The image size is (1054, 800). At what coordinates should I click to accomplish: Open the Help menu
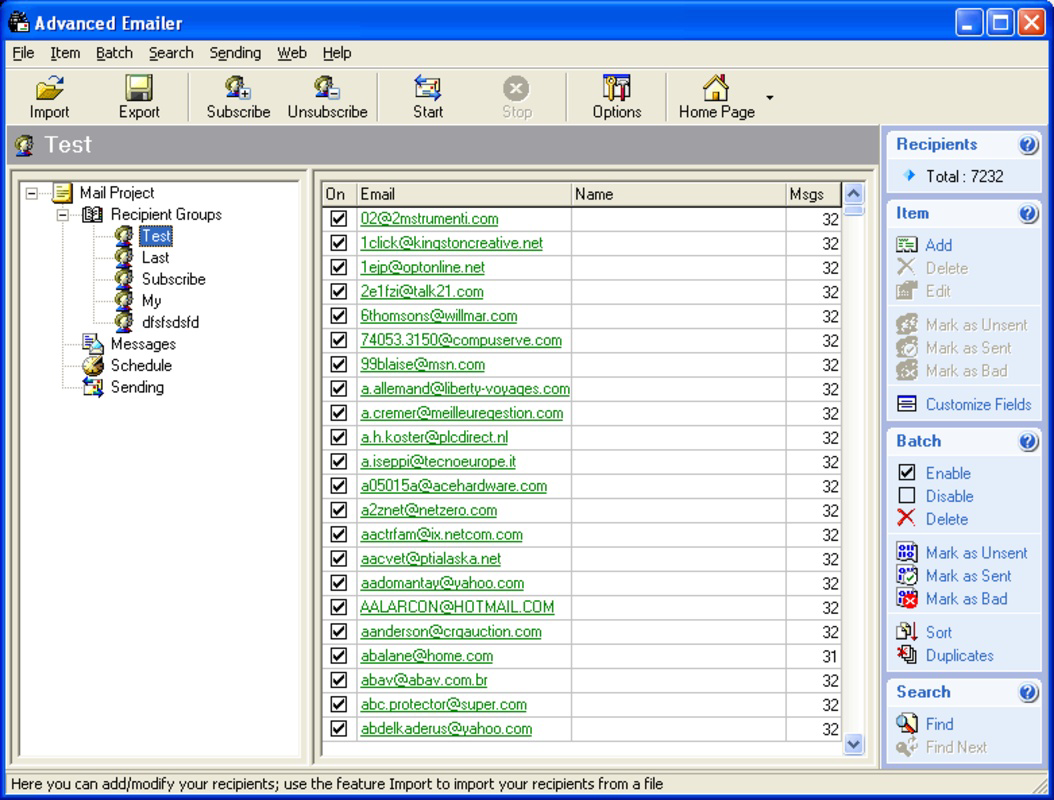[x=337, y=52]
